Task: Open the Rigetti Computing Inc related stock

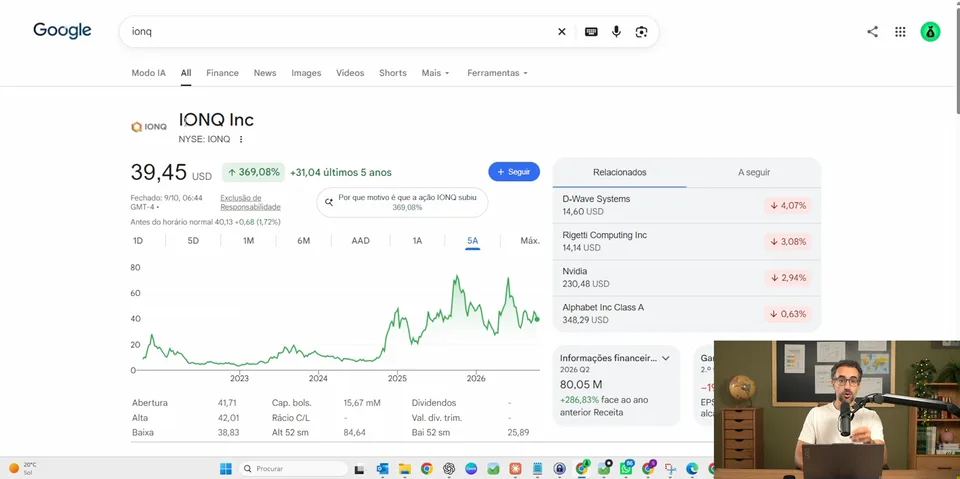Action: coord(686,241)
